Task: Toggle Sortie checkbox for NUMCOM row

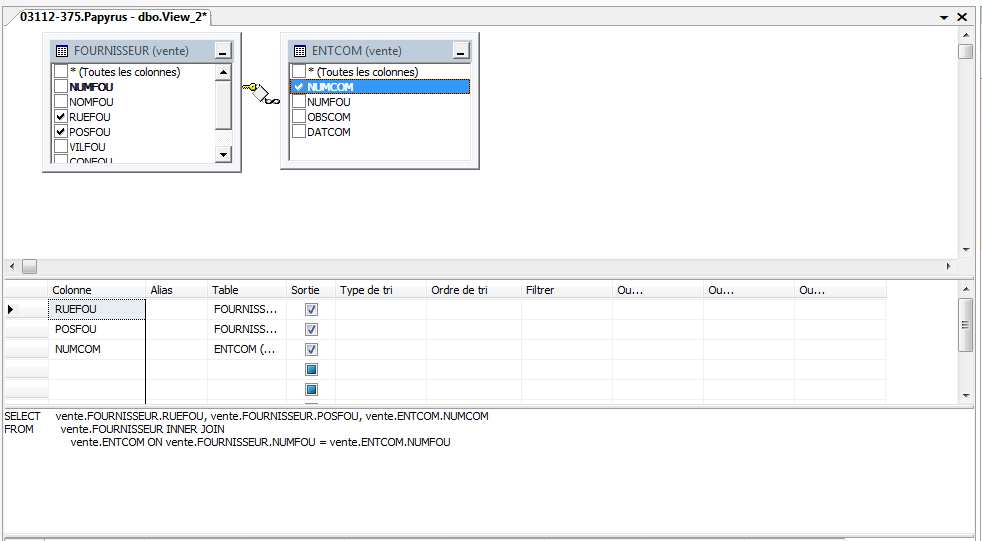Action: [x=310, y=349]
